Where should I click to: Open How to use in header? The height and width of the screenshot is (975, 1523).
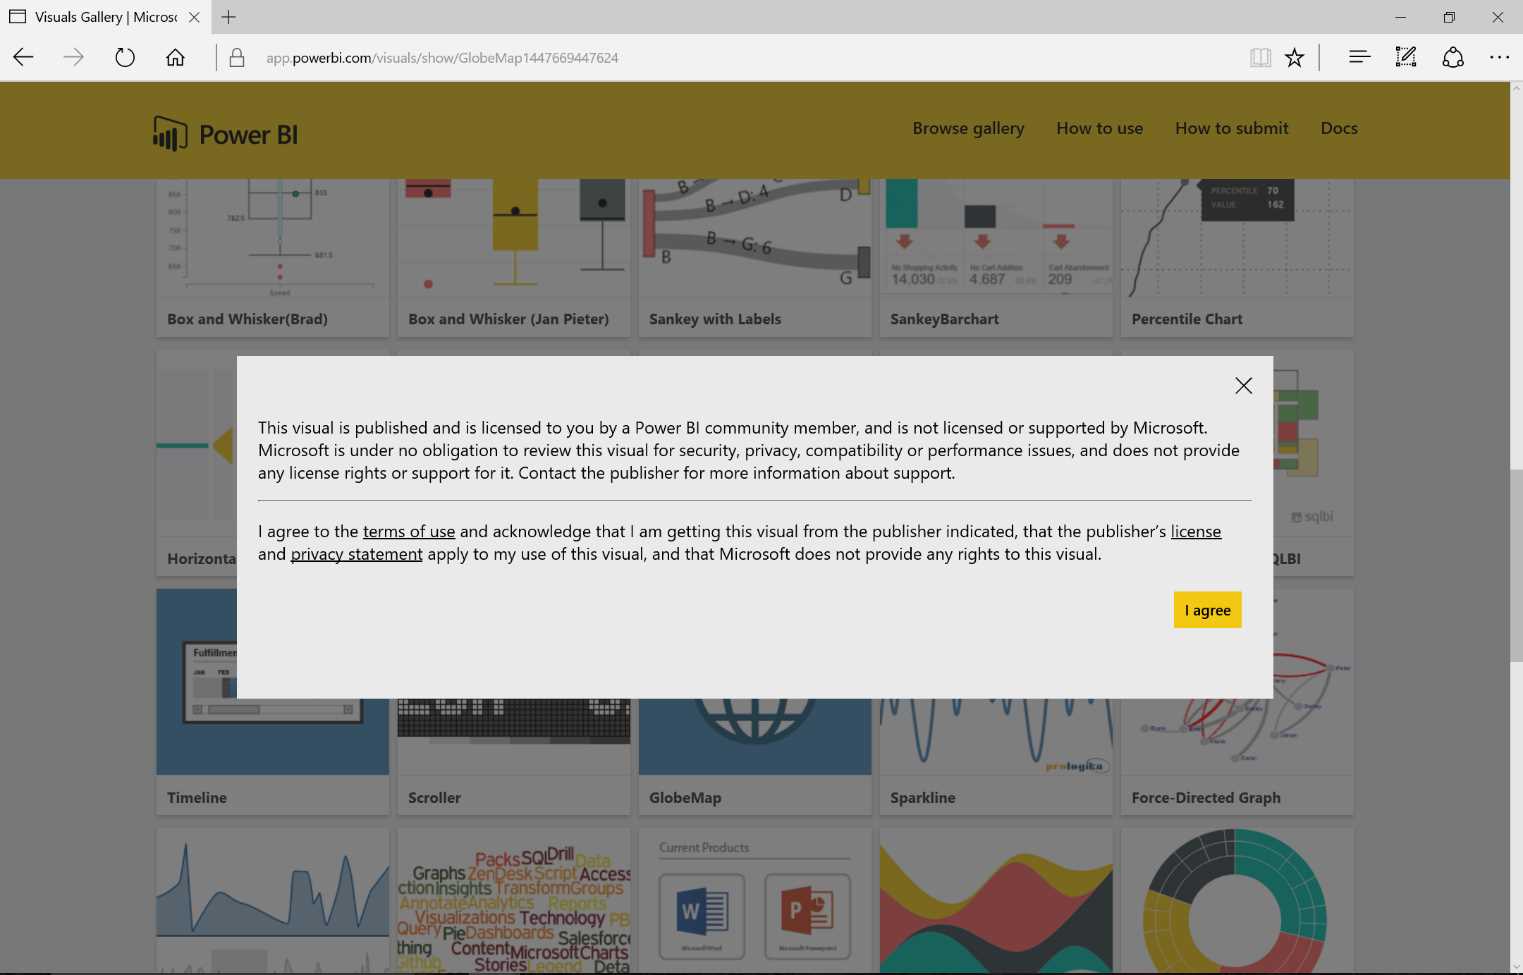(x=1099, y=128)
